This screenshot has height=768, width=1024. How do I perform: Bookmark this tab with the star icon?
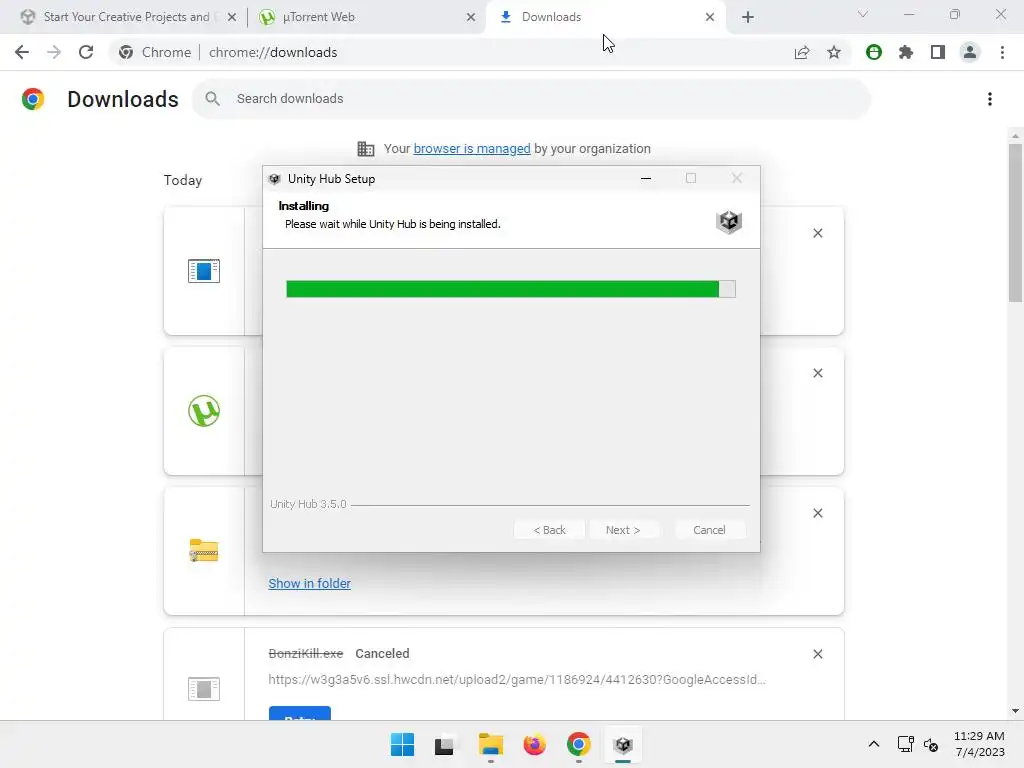834,52
